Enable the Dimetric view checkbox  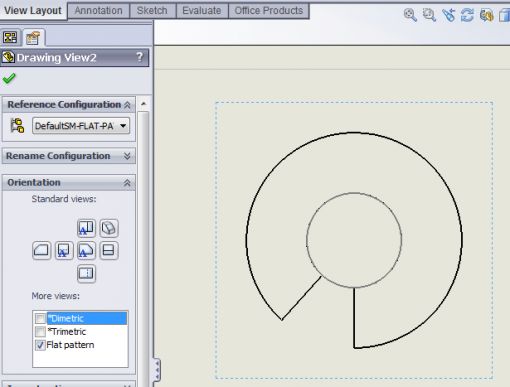pyautogui.click(x=40, y=318)
